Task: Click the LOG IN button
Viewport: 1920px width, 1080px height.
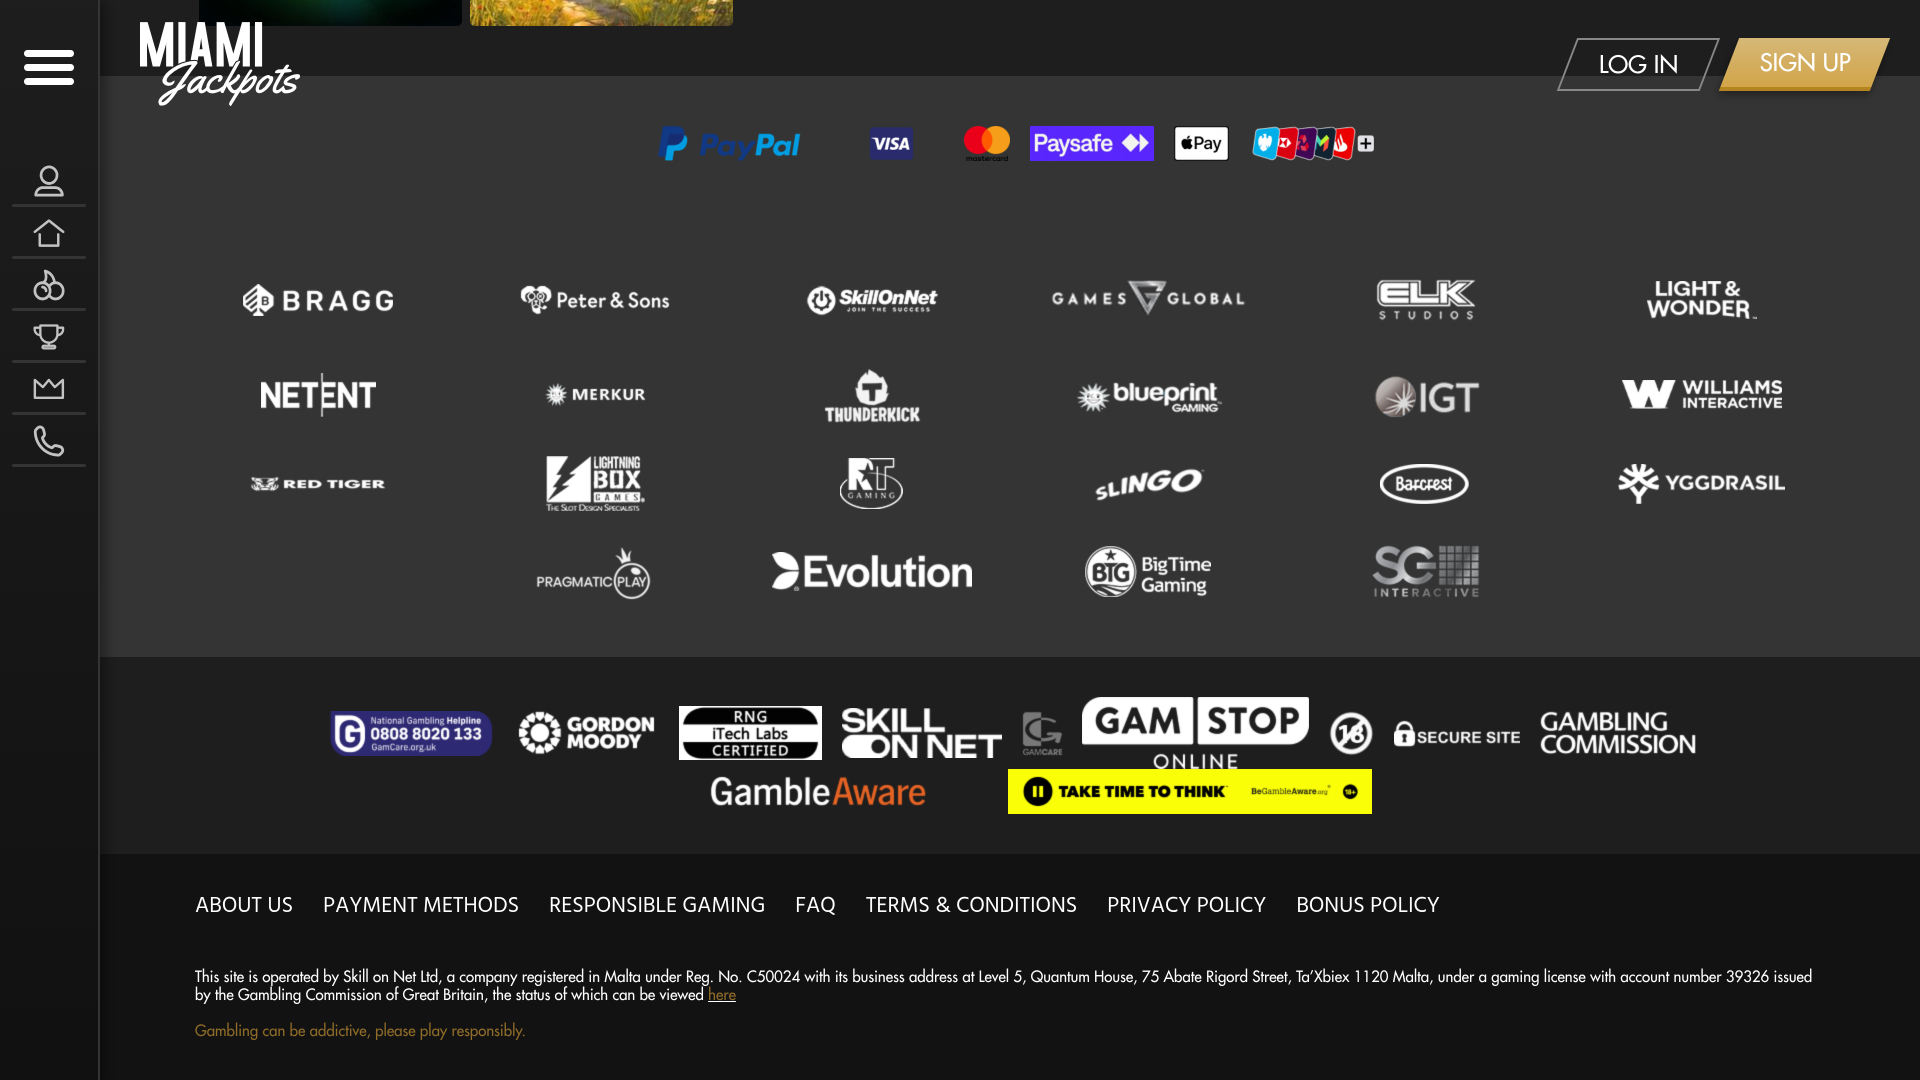Action: (1637, 63)
